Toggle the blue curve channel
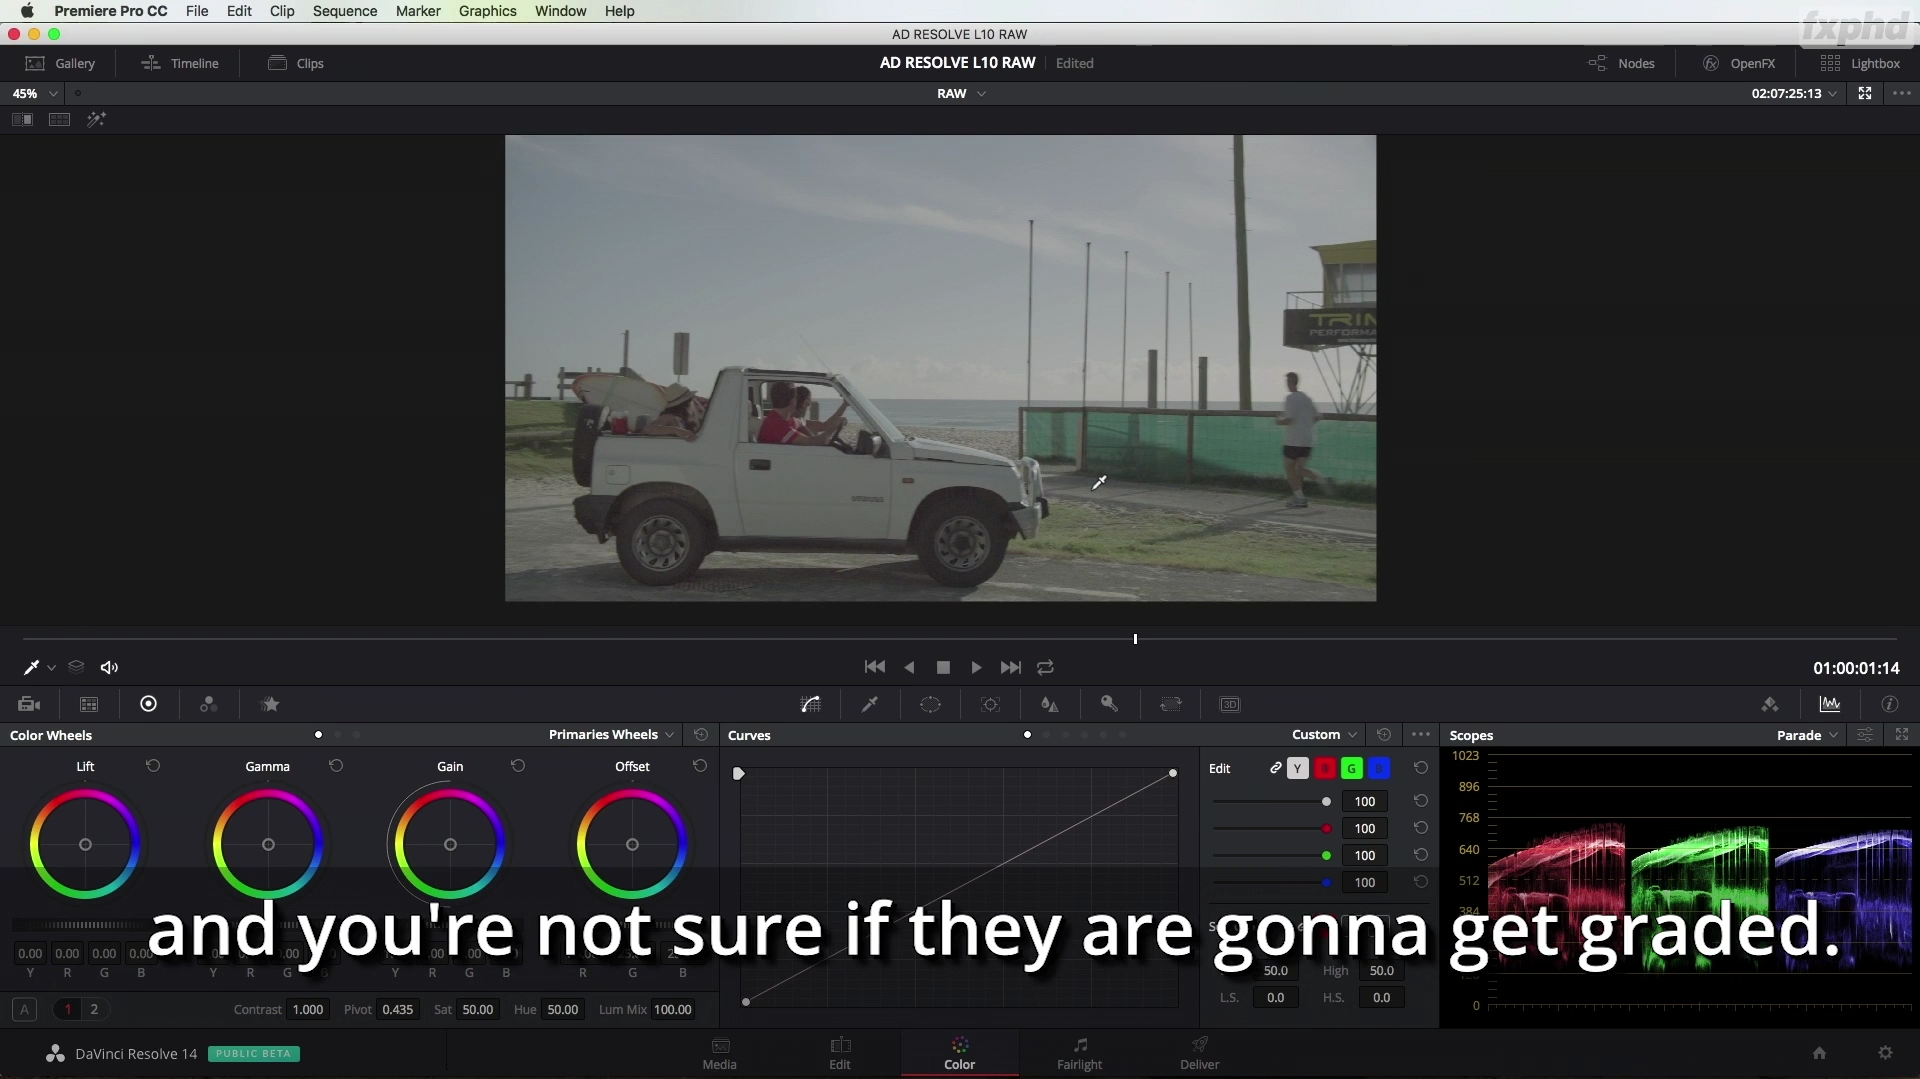 click(x=1378, y=768)
